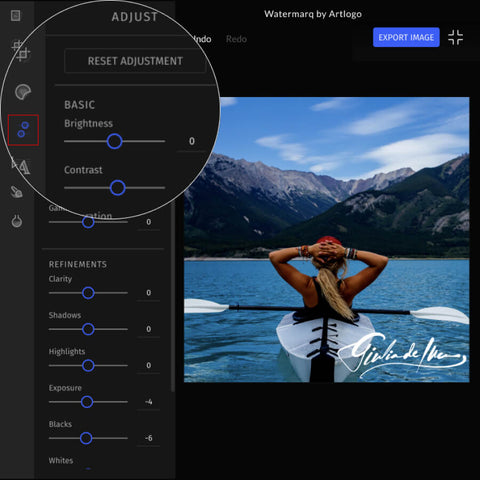Click the Exposure slider handle

[87, 402]
